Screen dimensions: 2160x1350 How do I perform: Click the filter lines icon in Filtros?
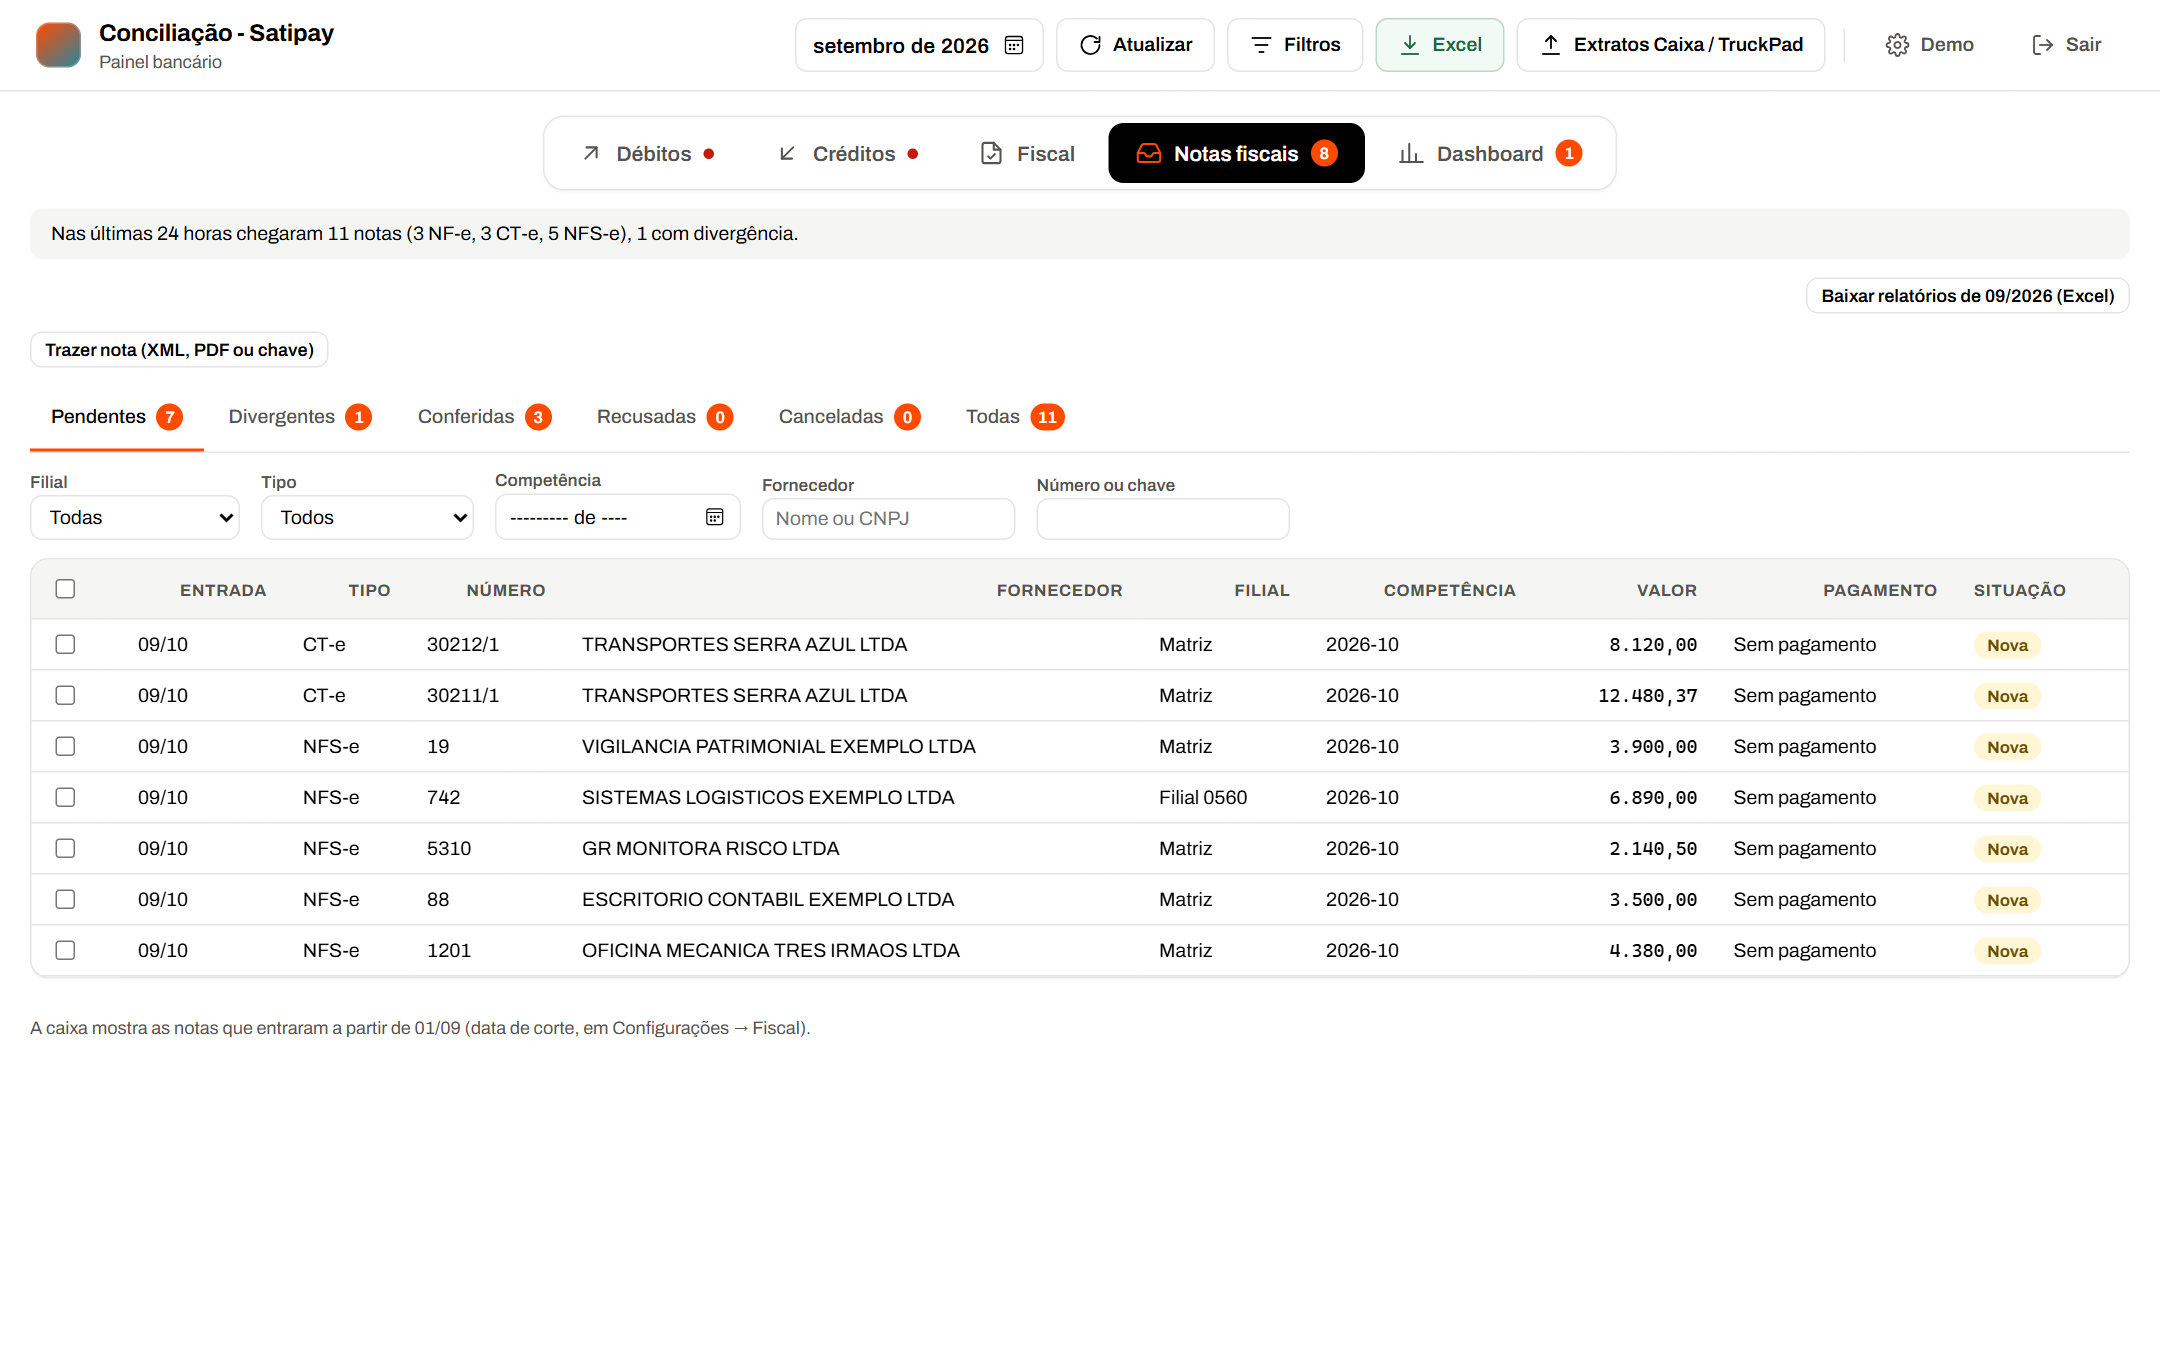pyautogui.click(x=1262, y=45)
